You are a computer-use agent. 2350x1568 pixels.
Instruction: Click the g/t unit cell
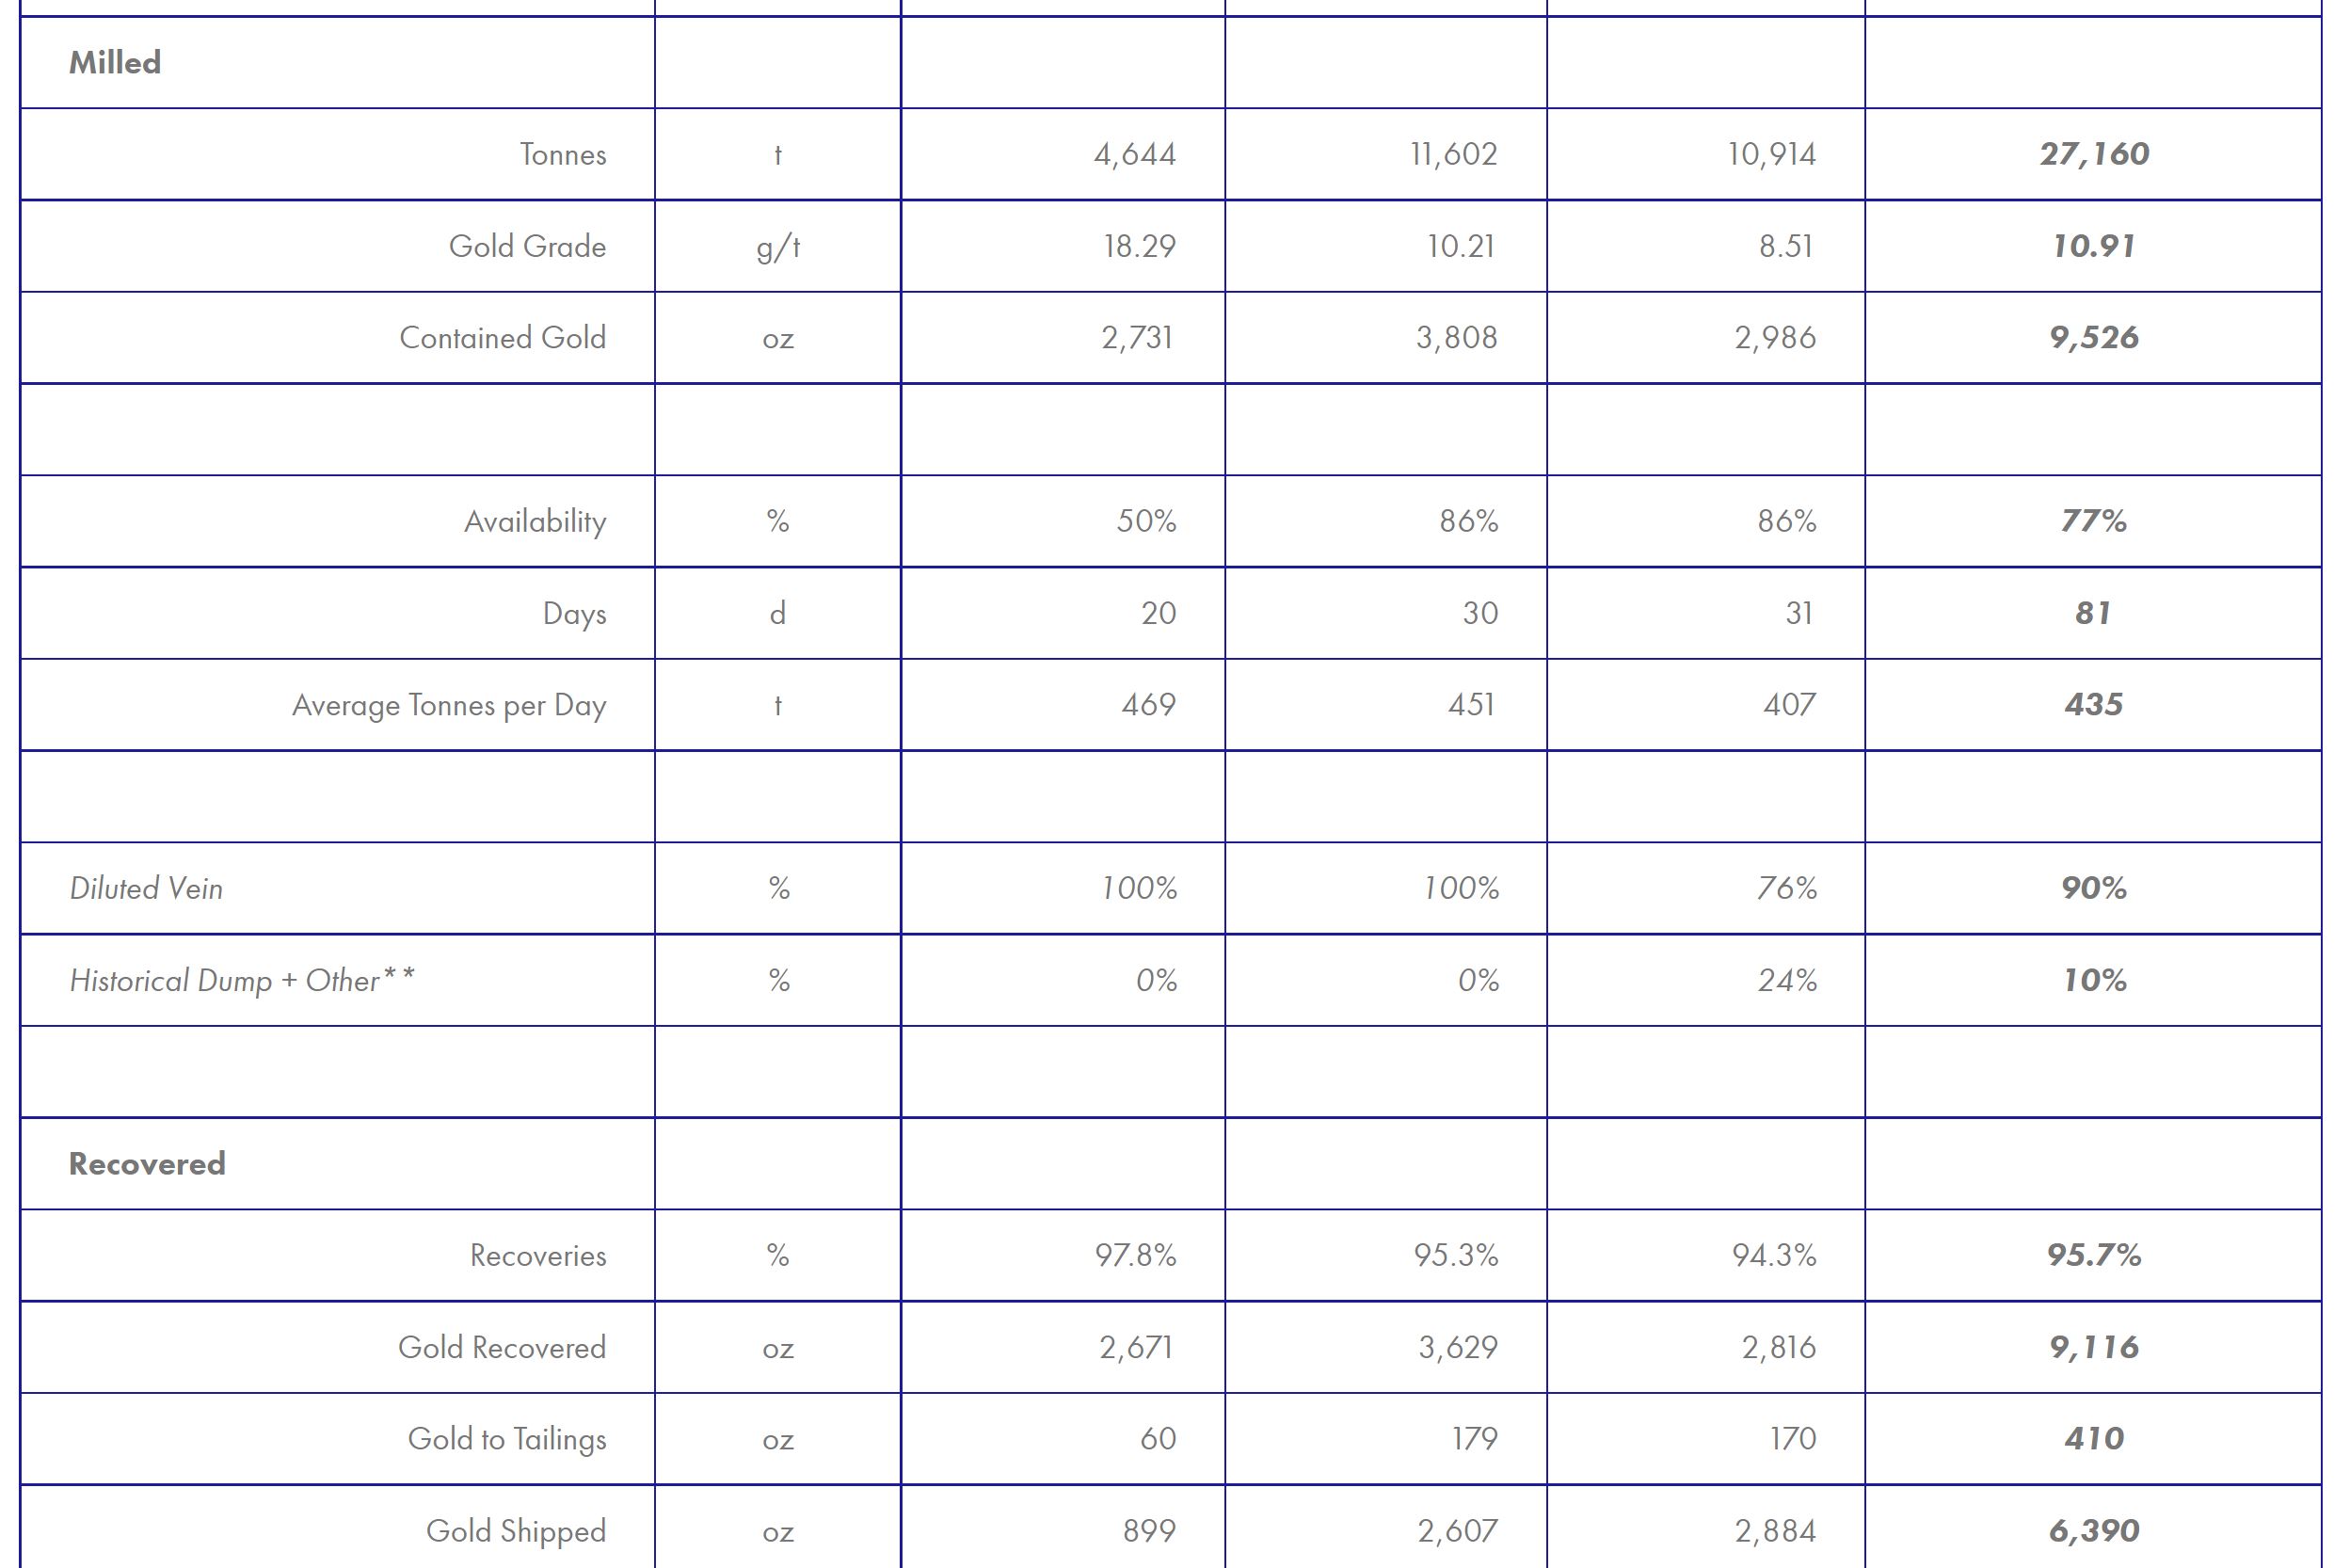pyautogui.click(x=778, y=246)
